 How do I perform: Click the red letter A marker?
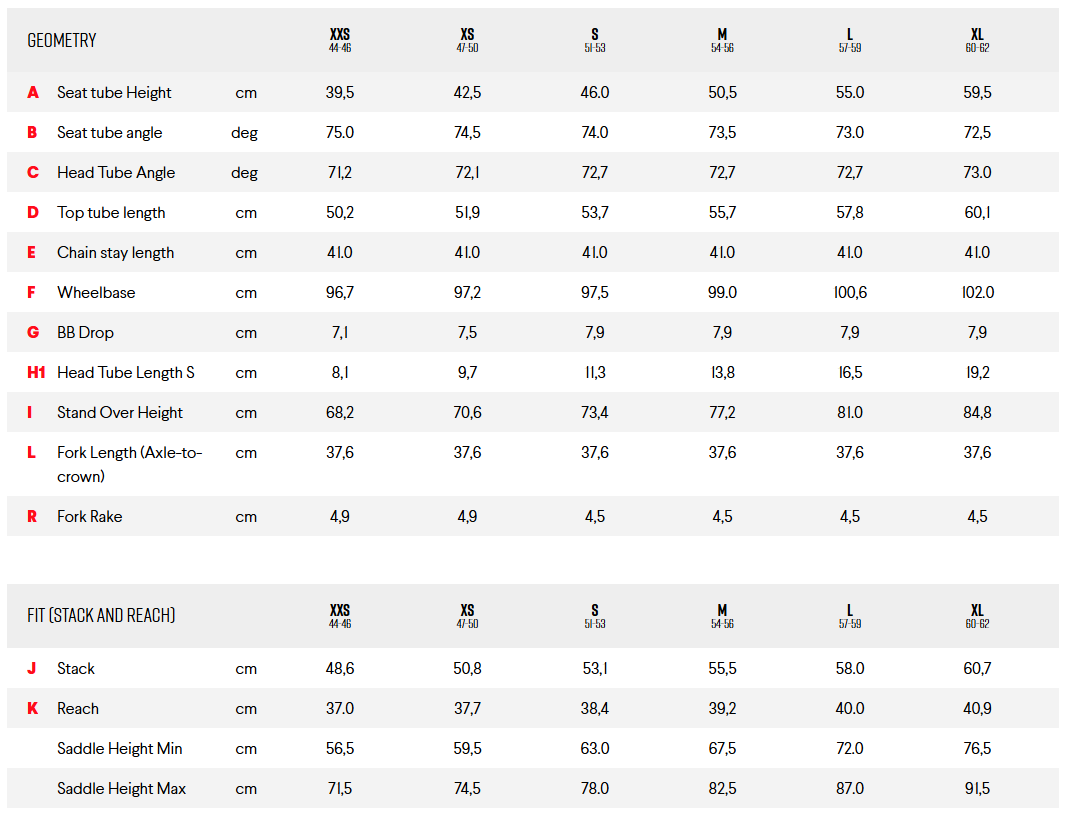33,92
